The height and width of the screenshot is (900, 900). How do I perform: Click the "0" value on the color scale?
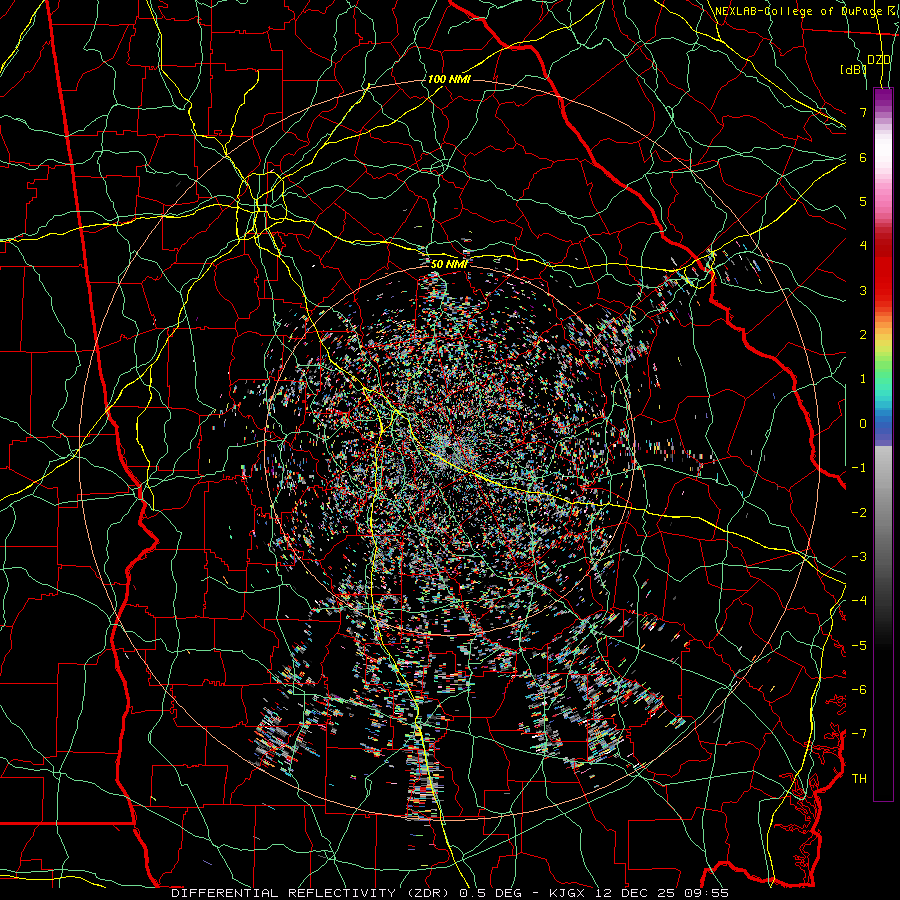coord(863,424)
